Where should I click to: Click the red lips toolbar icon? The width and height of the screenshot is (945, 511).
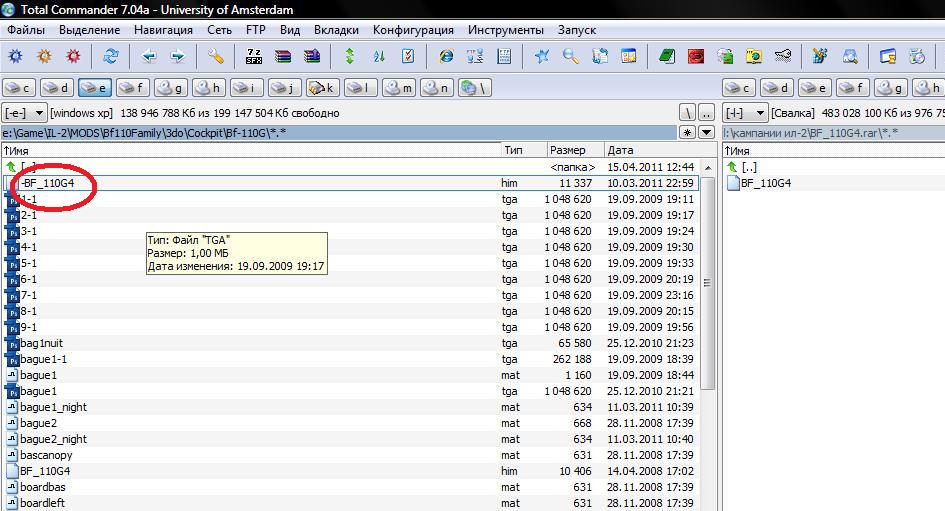695,57
